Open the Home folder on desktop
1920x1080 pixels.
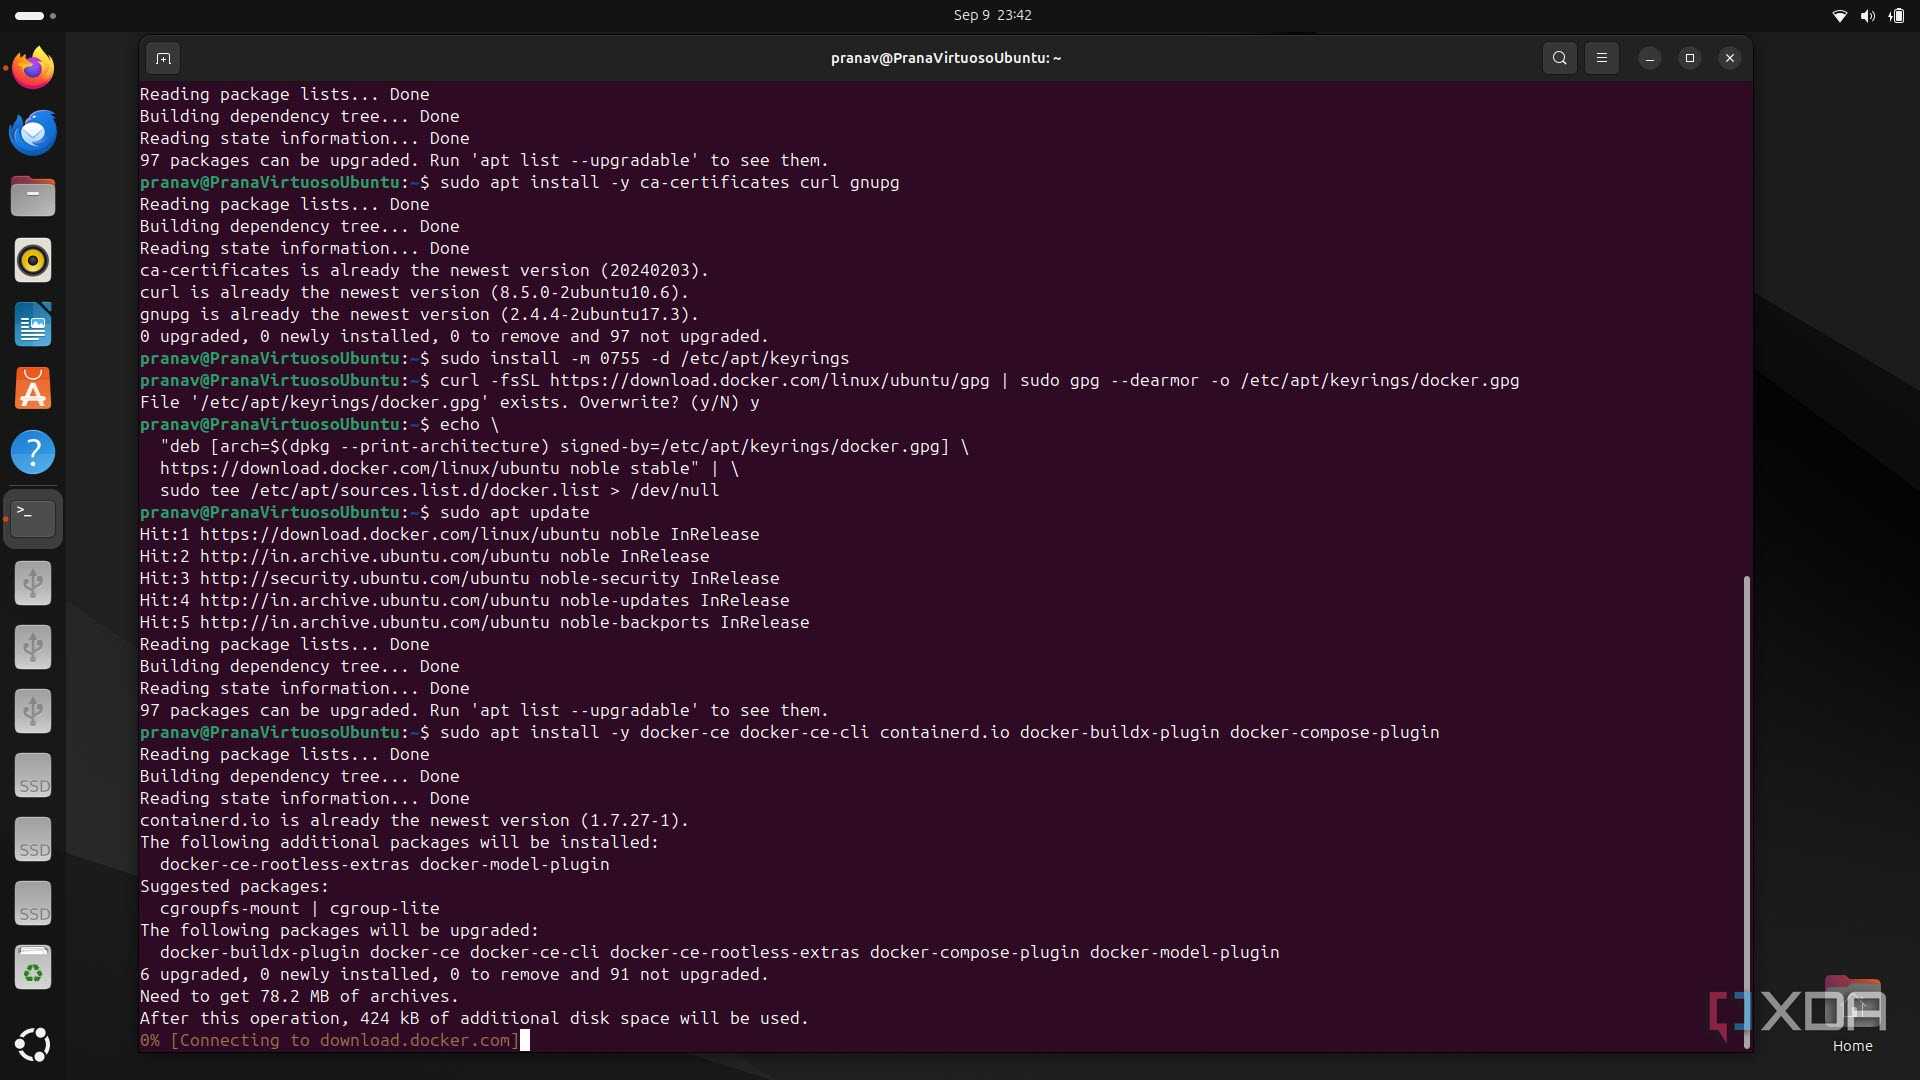pos(1852,1014)
